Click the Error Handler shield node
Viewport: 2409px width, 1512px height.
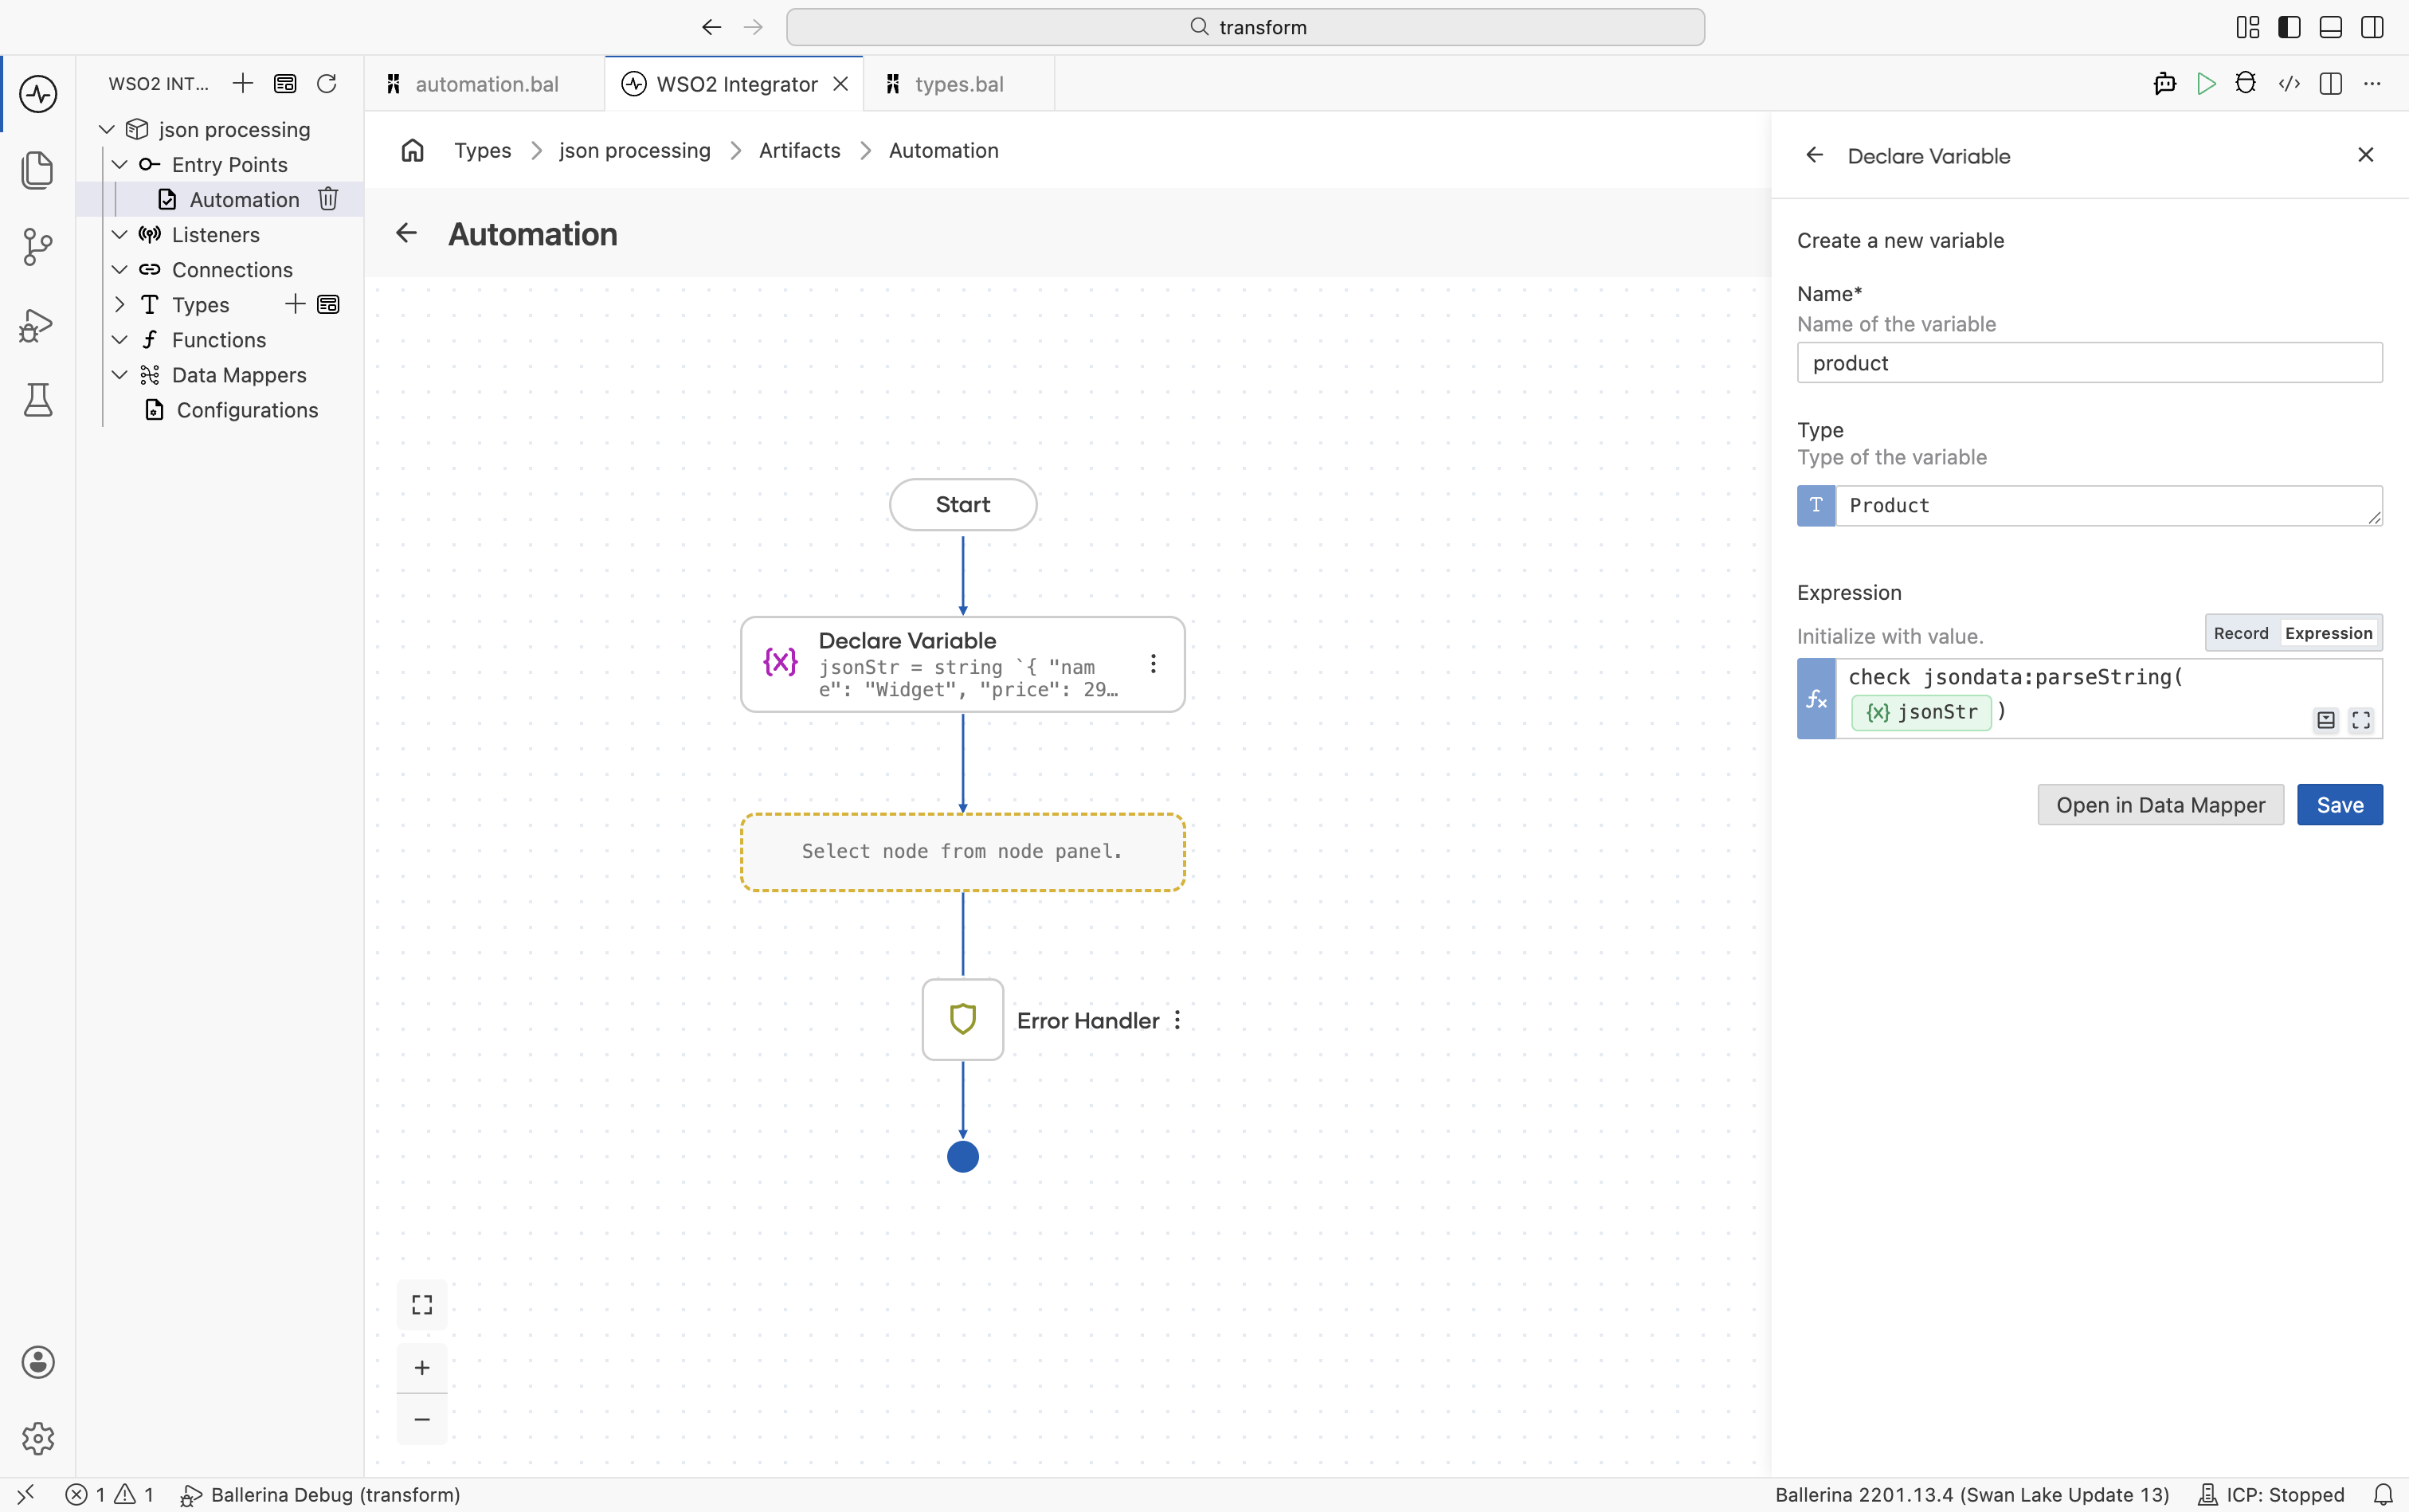coord(963,1019)
